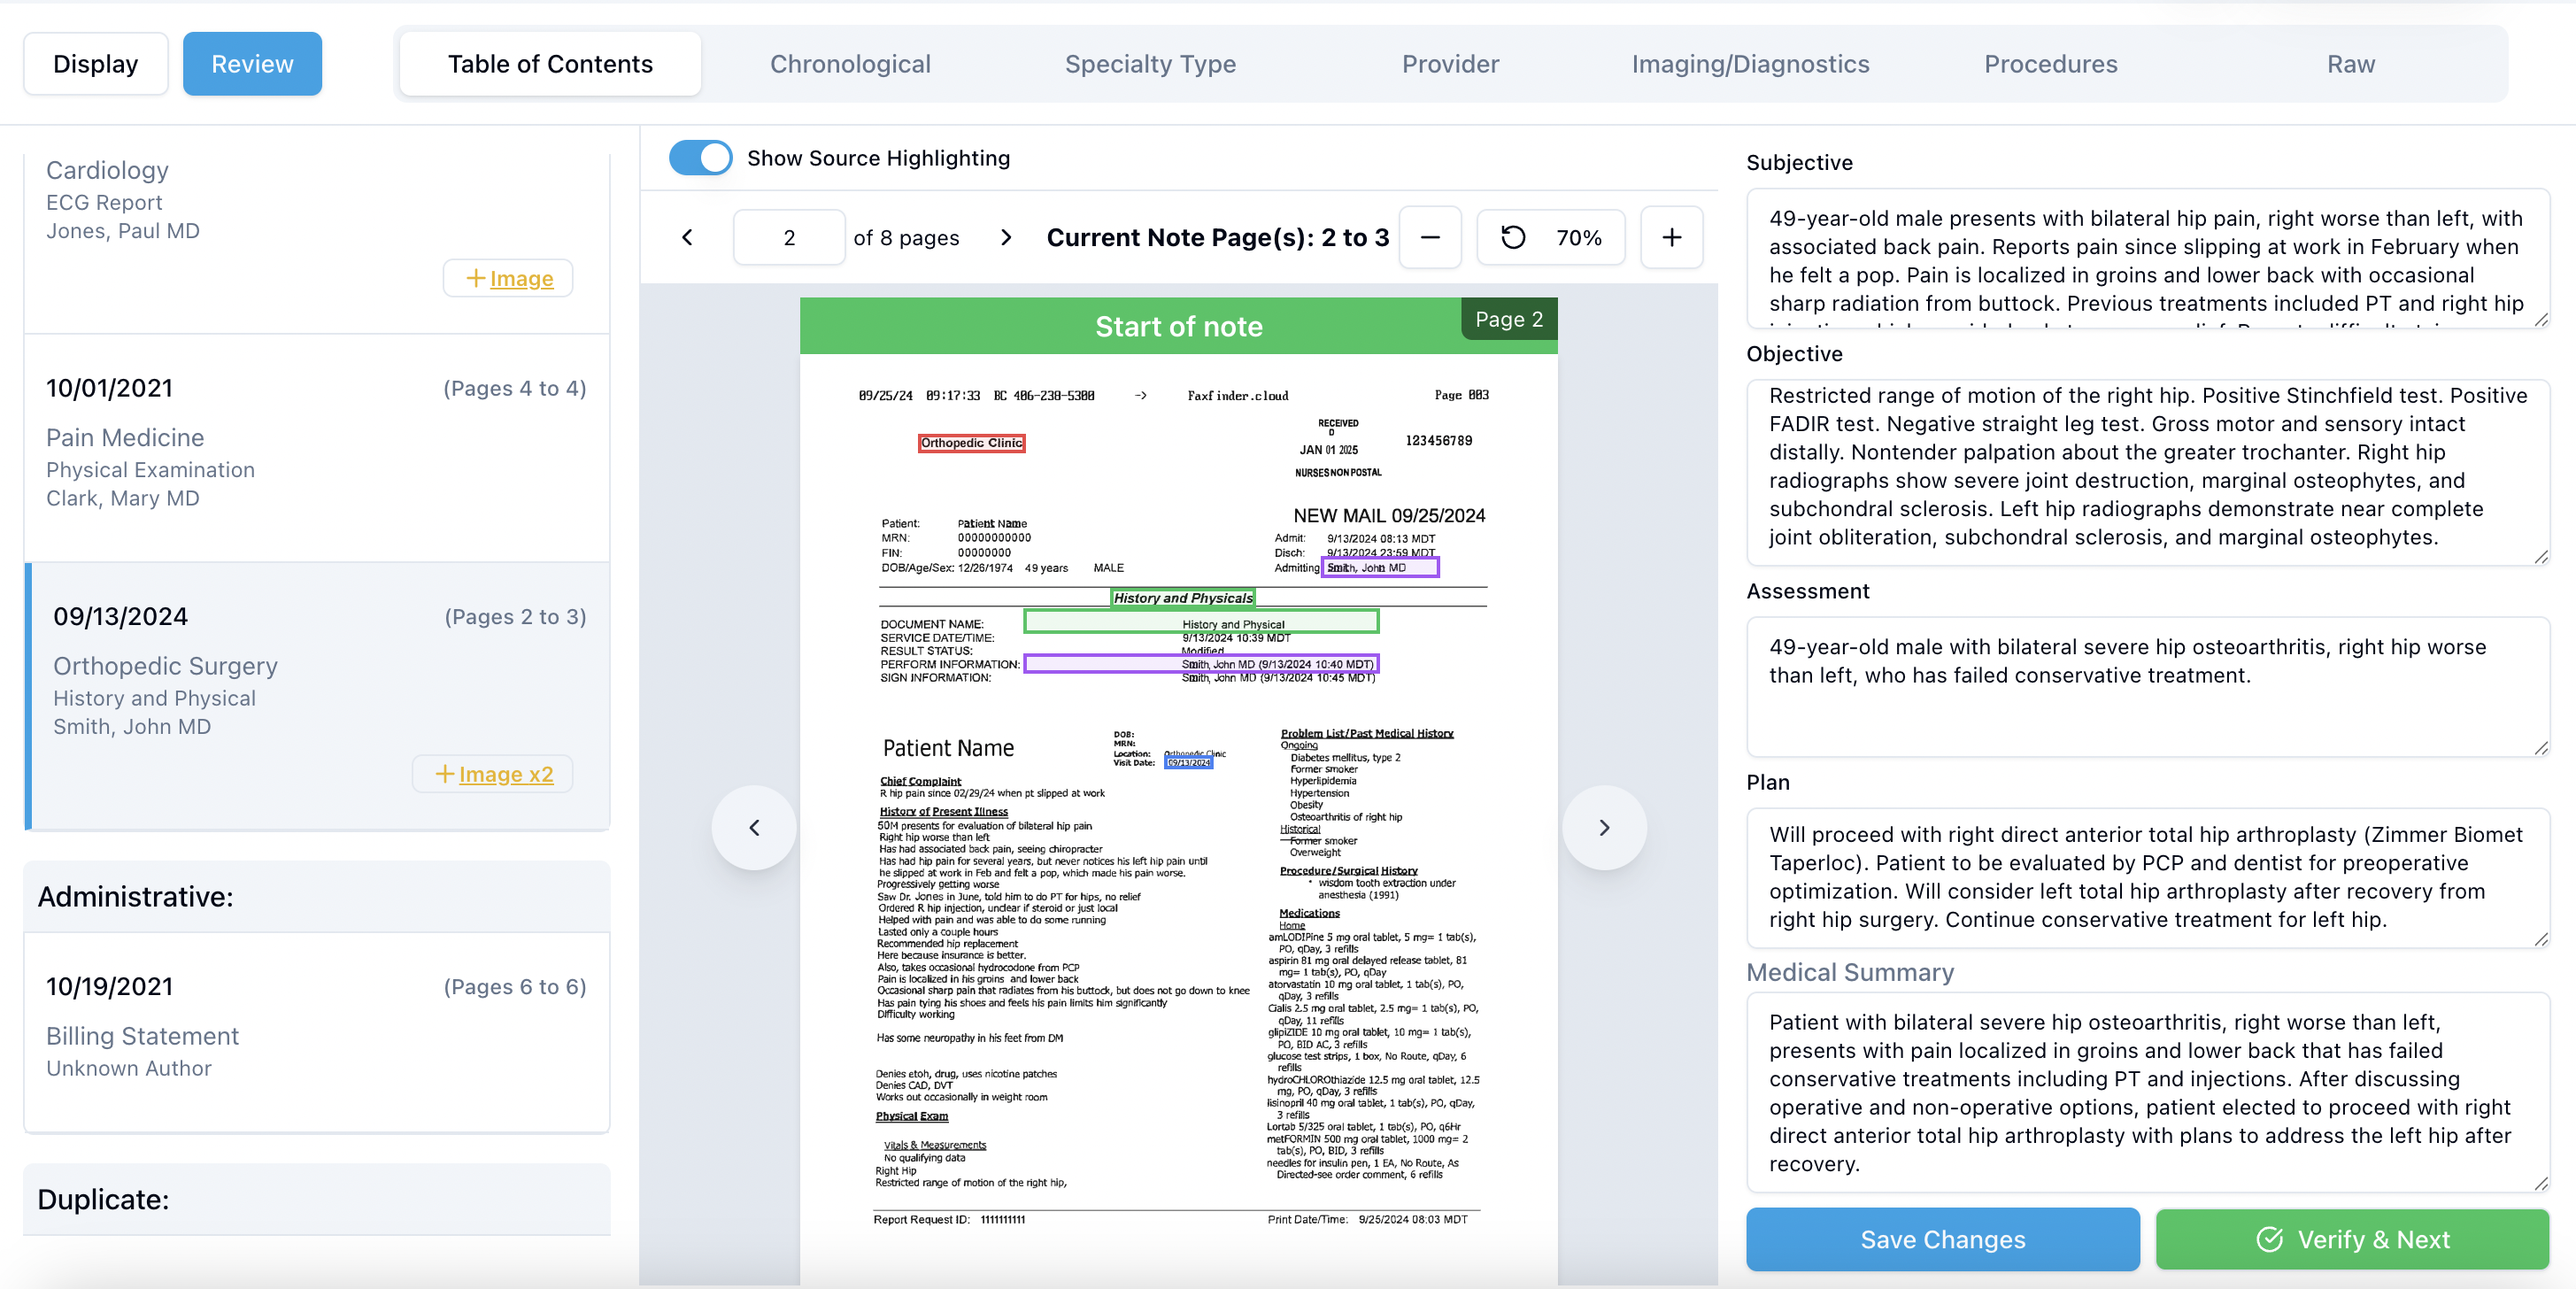2576x1289 pixels.
Task: Select the 10/19/2021 Billing Statement entry
Action: click(x=316, y=1032)
